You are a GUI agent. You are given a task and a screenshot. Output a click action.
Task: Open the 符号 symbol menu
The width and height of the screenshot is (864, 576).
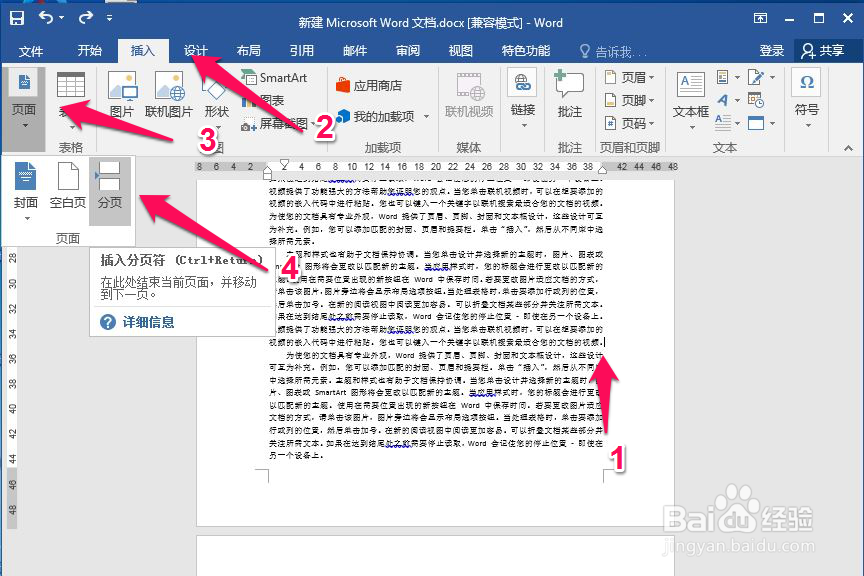point(806,99)
